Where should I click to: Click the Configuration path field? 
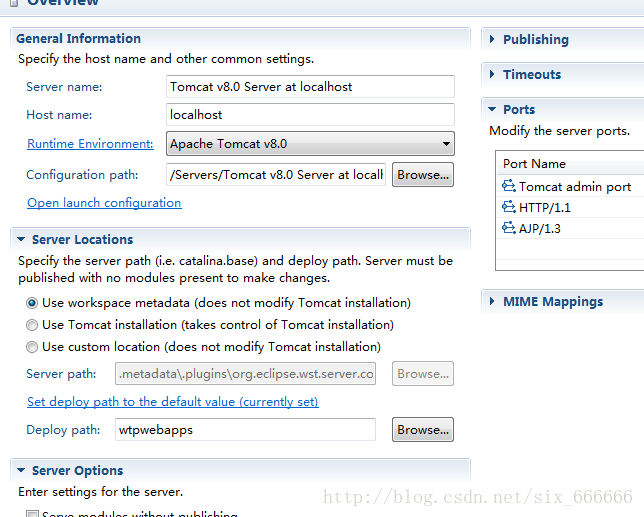tap(276, 175)
